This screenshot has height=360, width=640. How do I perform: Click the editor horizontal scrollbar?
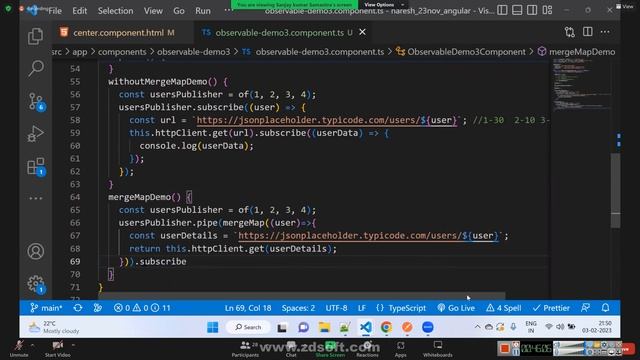click(x=301, y=296)
